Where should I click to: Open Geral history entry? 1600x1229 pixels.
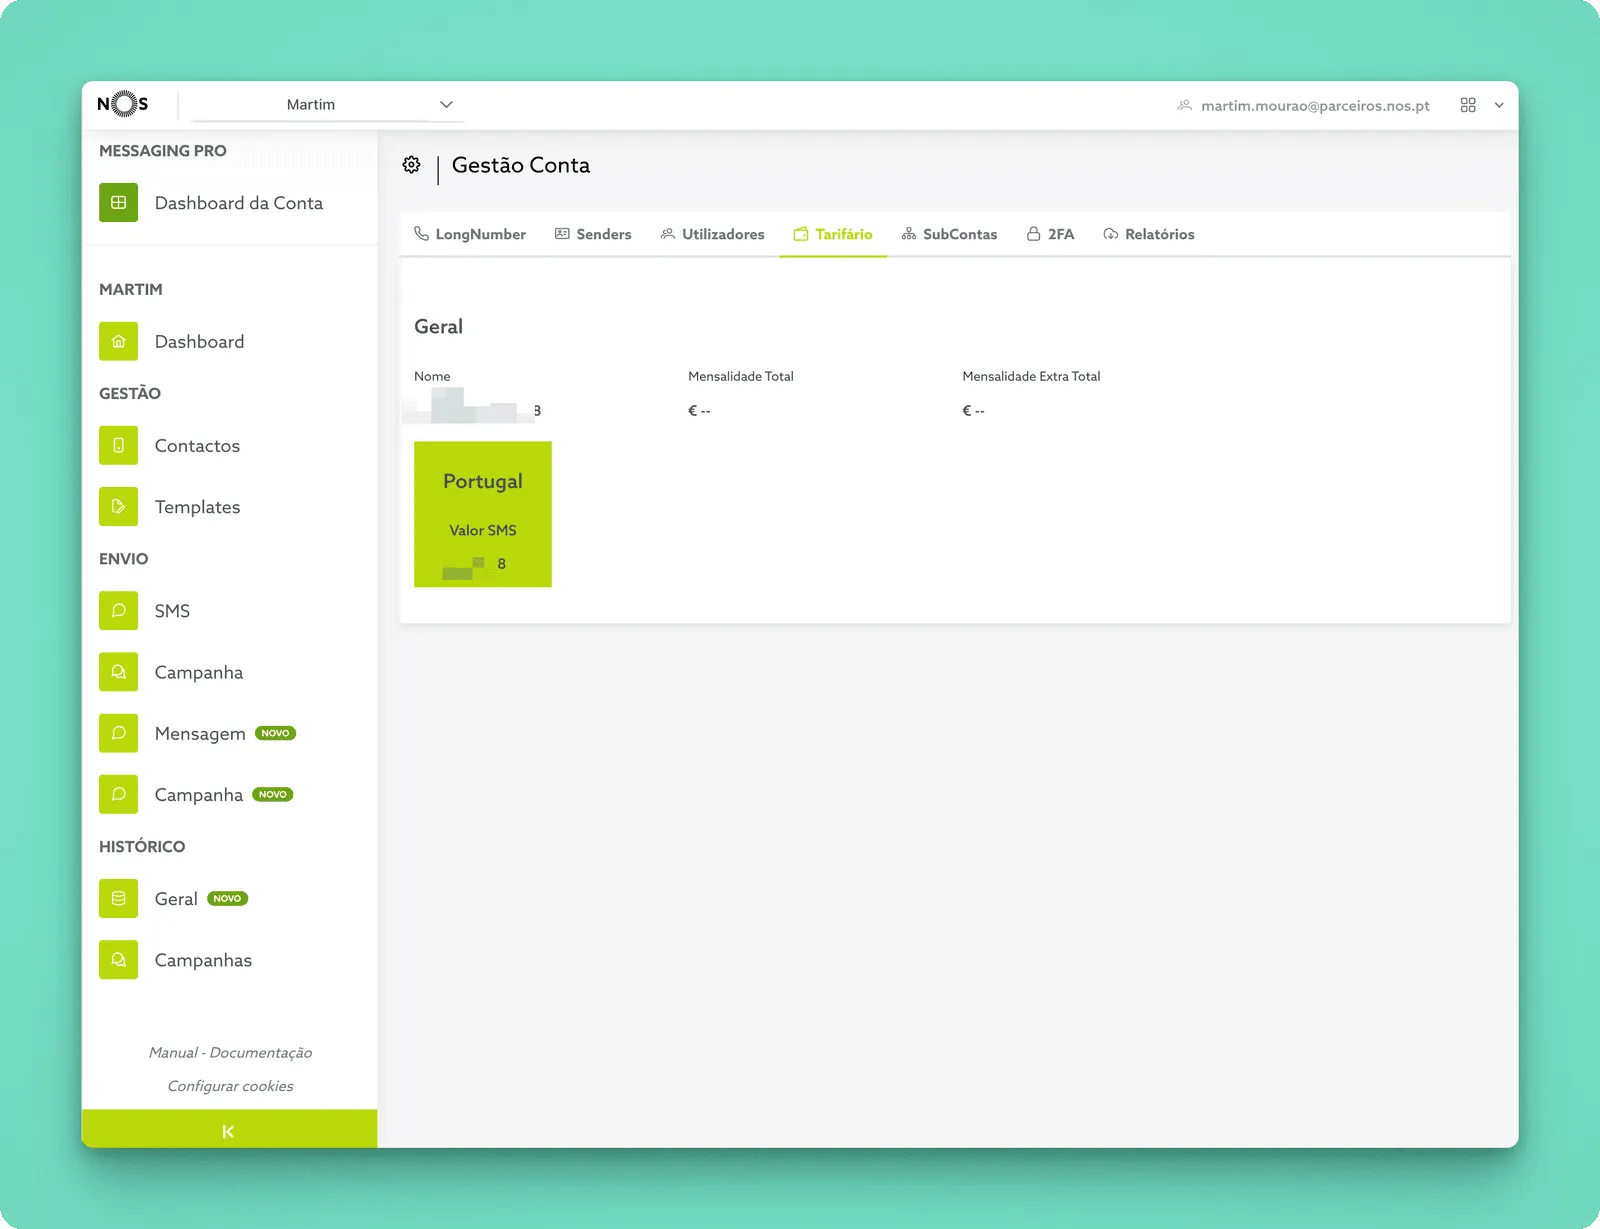[x=176, y=899]
